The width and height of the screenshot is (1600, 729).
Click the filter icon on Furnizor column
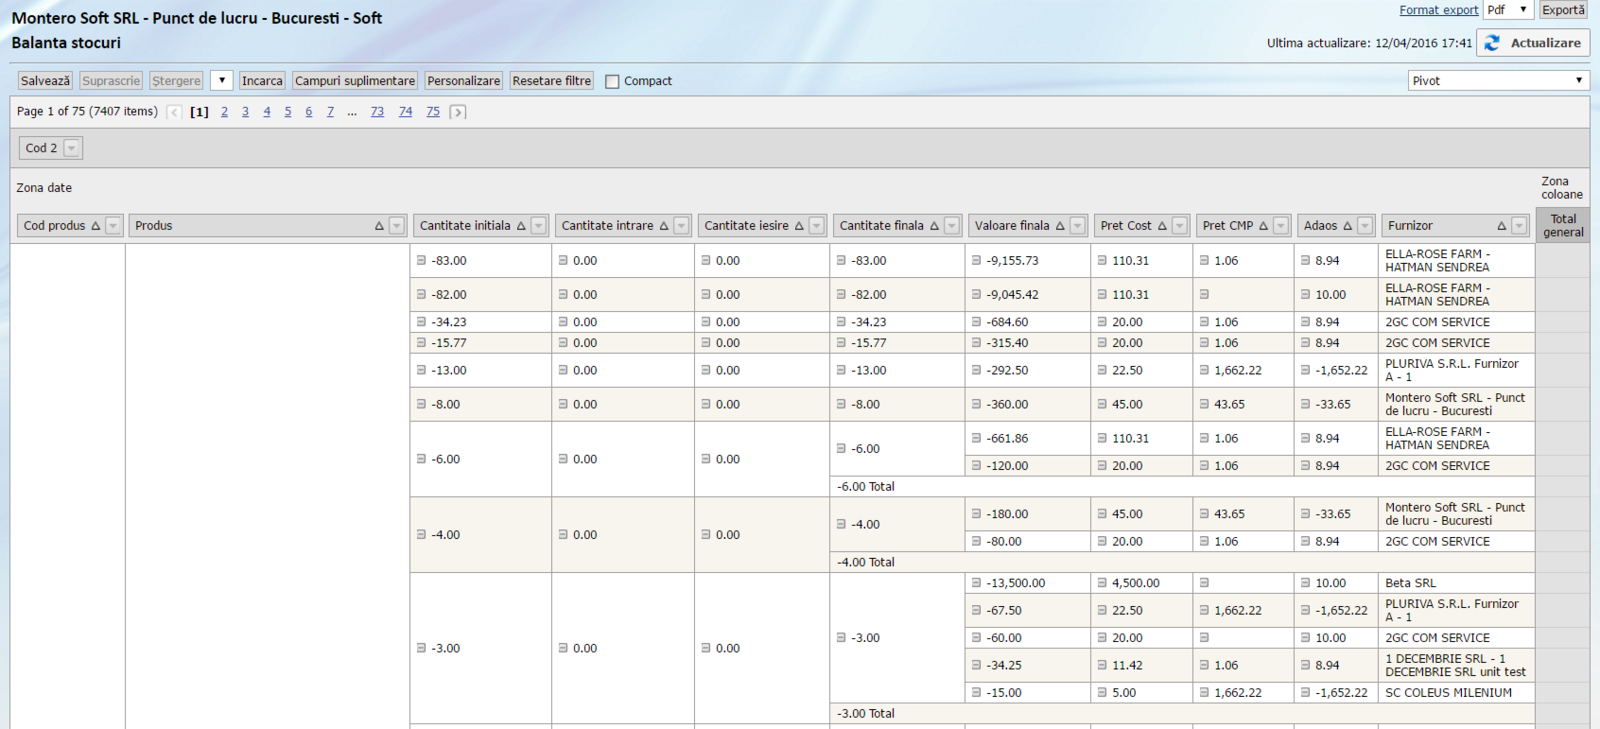[1519, 226]
